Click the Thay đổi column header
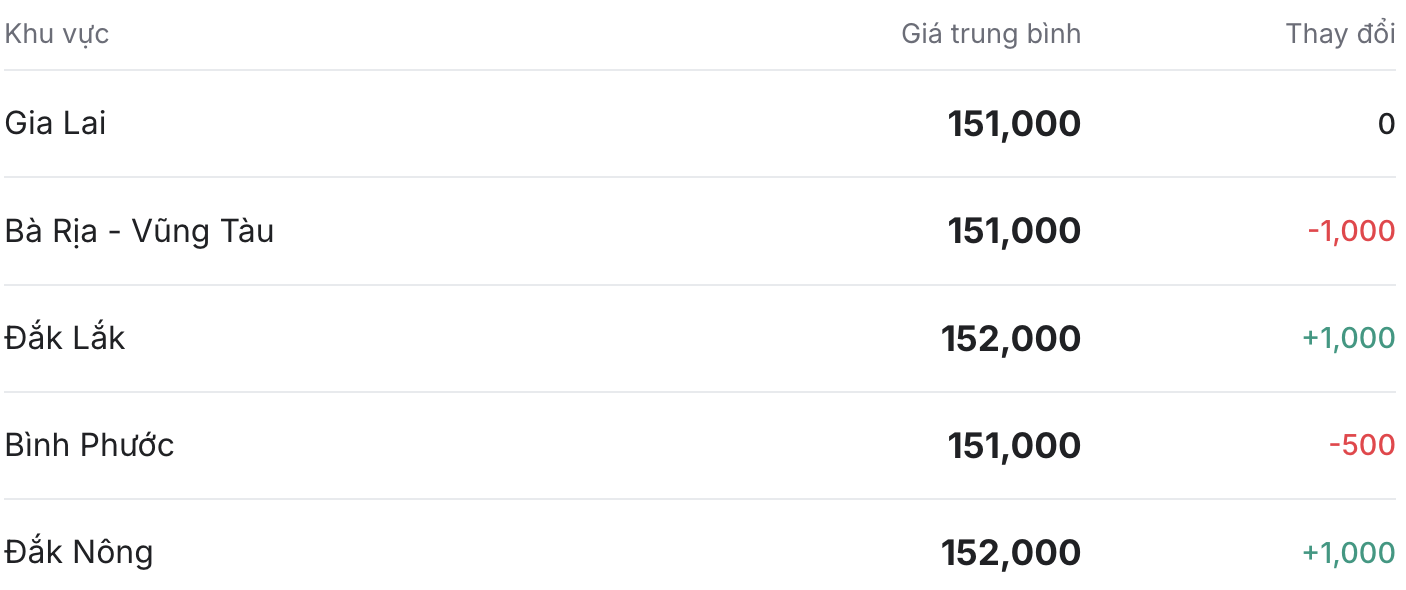Screen dimensions: 1406x590 1340,34
